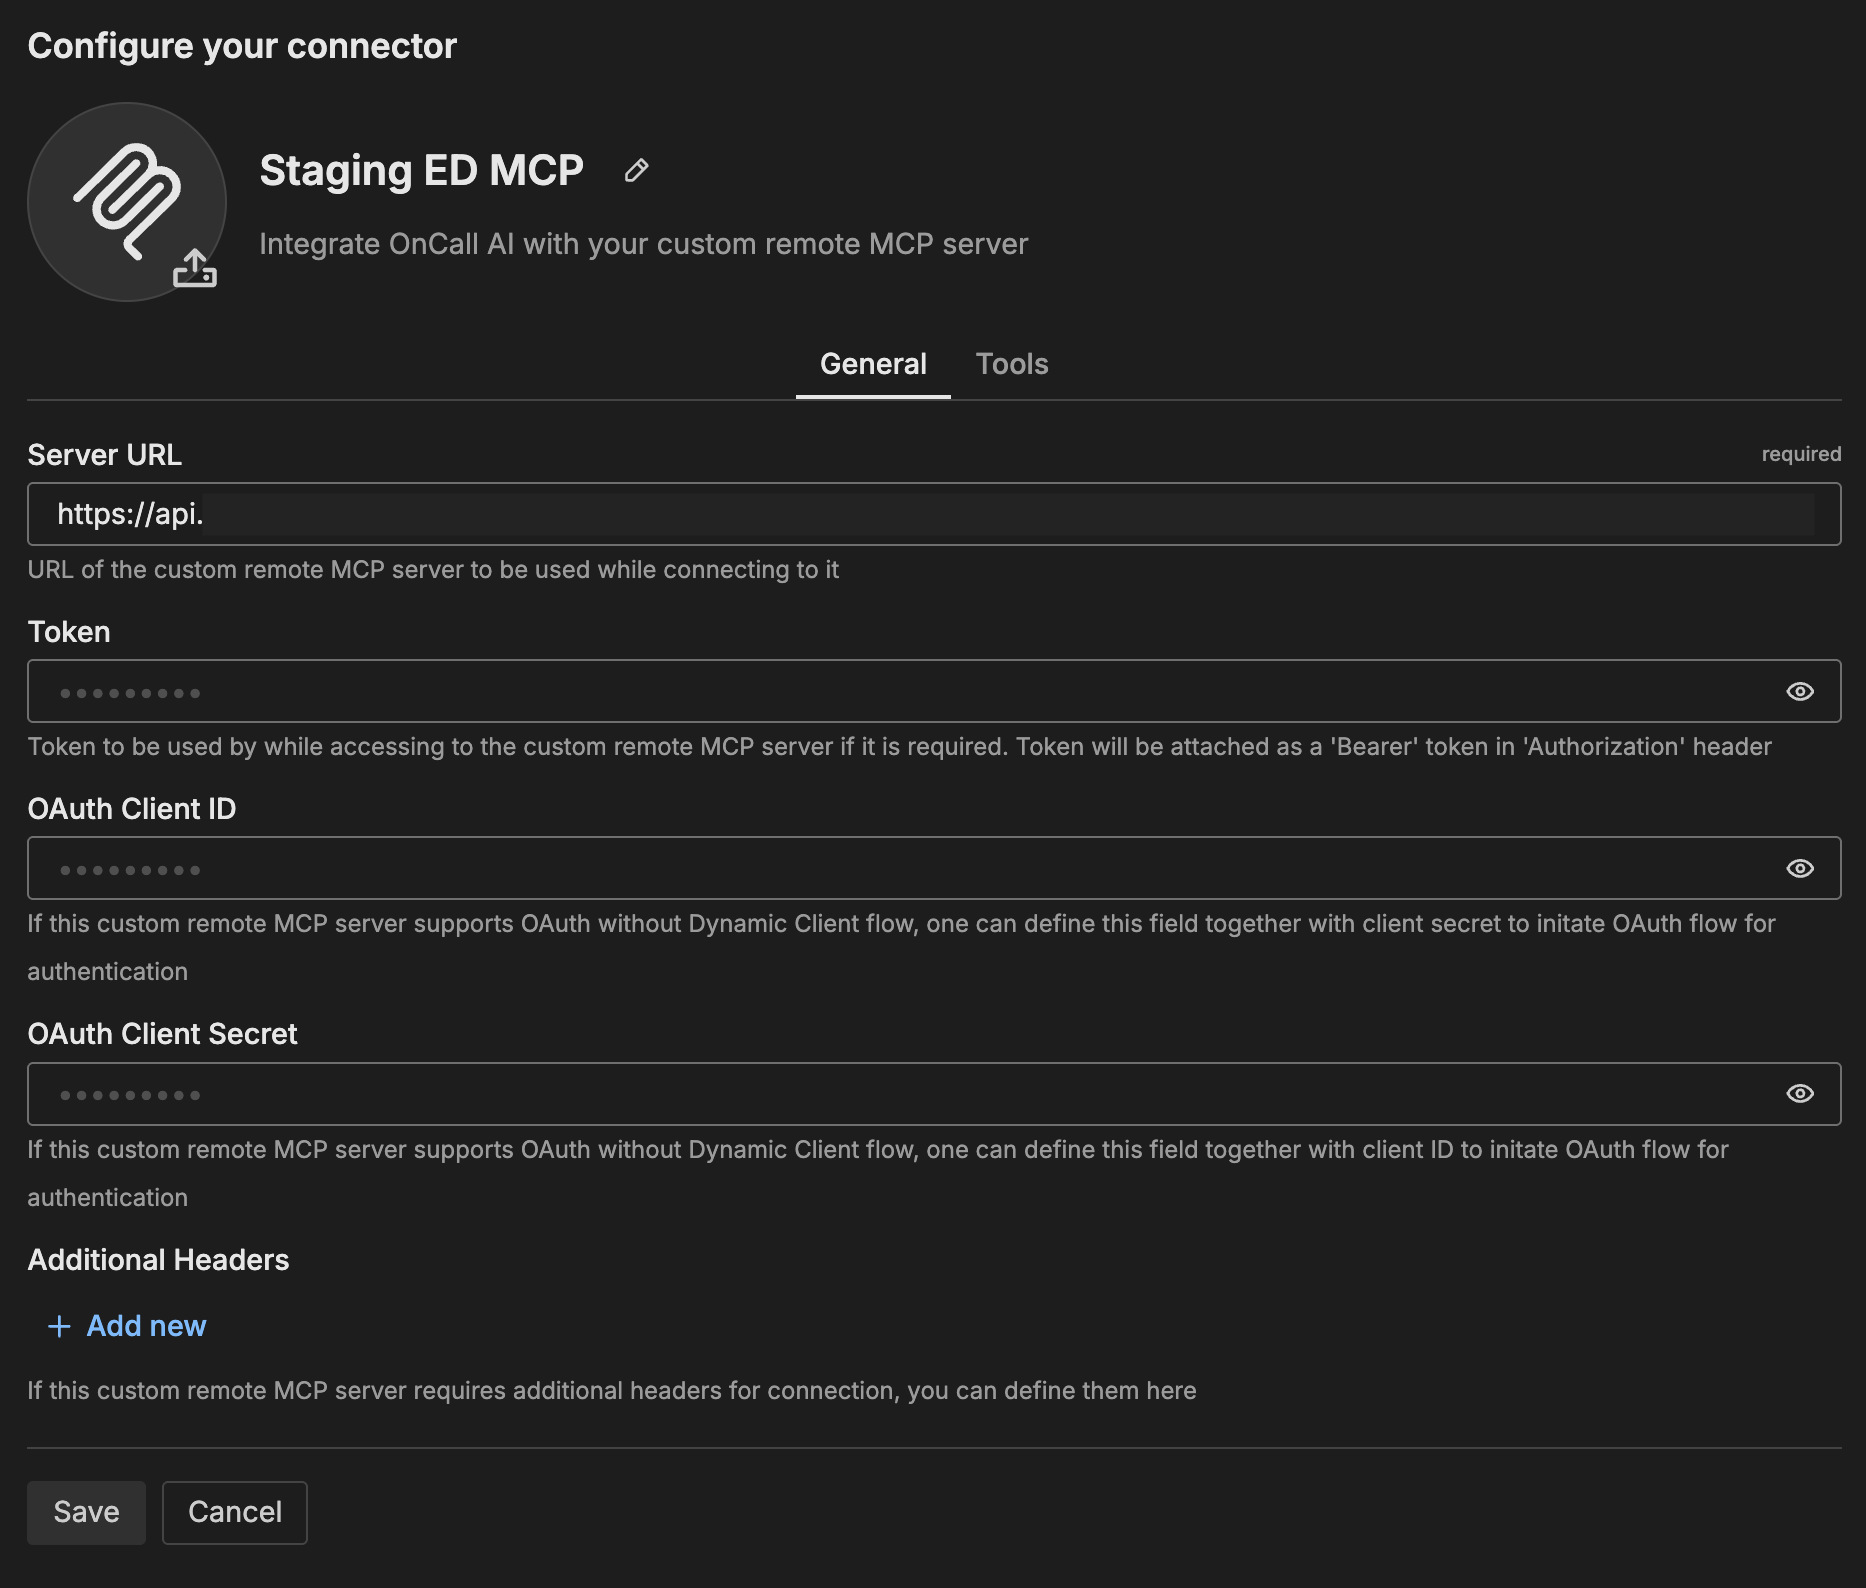The width and height of the screenshot is (1866, 1588).
Task: Click the paperclip connector logo
Action: [x=127, y=201]
